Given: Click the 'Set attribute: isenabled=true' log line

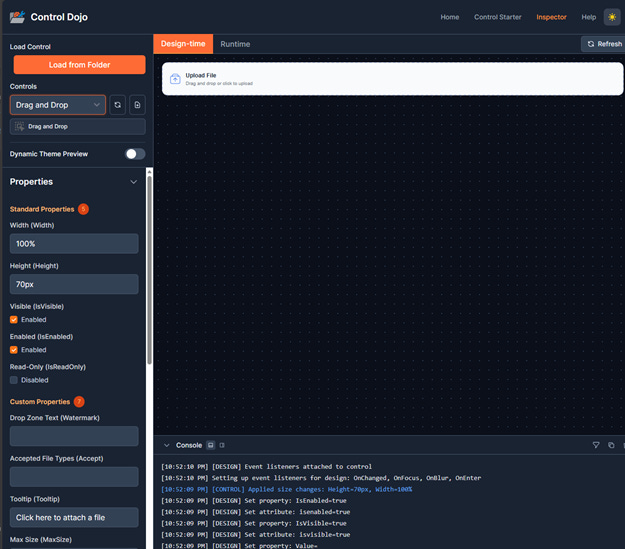Looking at the screenshot, I should tap(256, 512).
